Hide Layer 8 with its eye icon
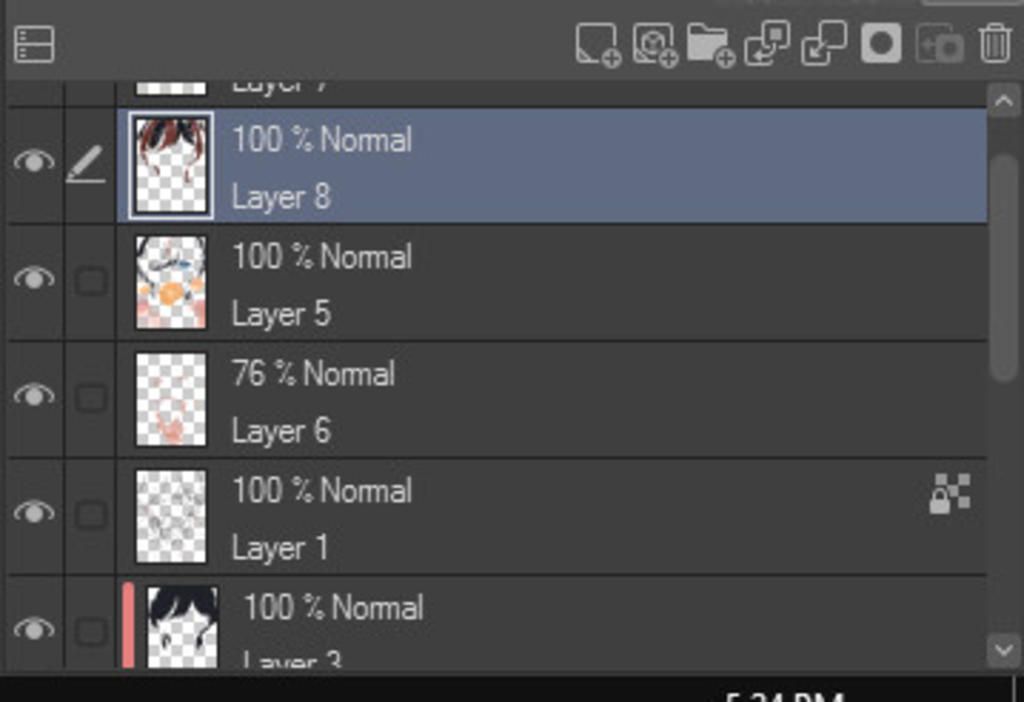Screen dimensions: 1024x702 (34, 161)
